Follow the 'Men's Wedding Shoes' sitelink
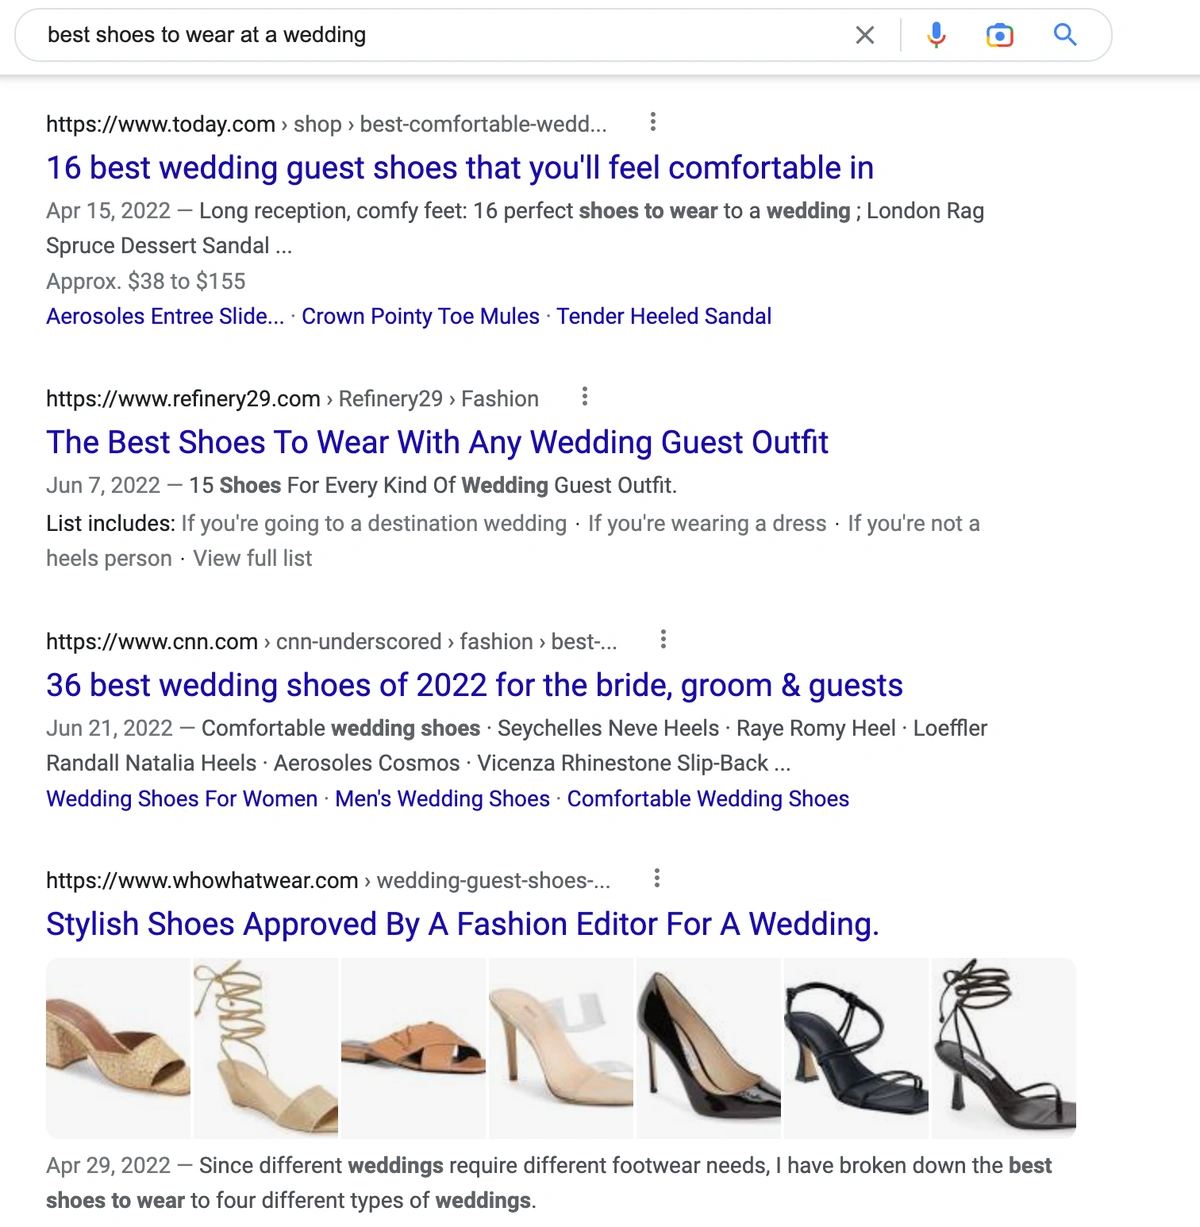Viewport: 1200px width, 1227px height. pyautogui.click(x=442, y=798)
